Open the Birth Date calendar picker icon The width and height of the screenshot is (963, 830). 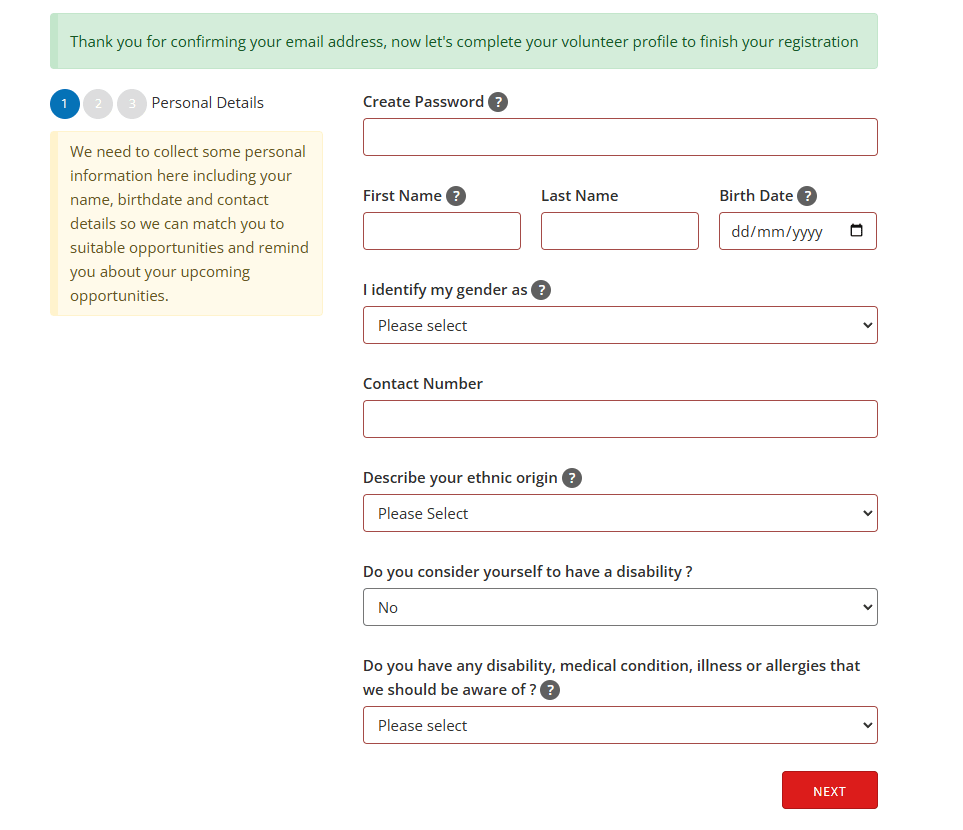pyautogui.click(x=856, y=231)
